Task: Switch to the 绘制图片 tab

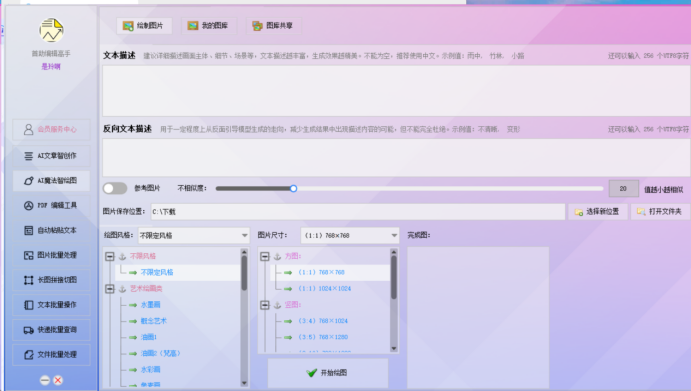Action: click(144, 26)
